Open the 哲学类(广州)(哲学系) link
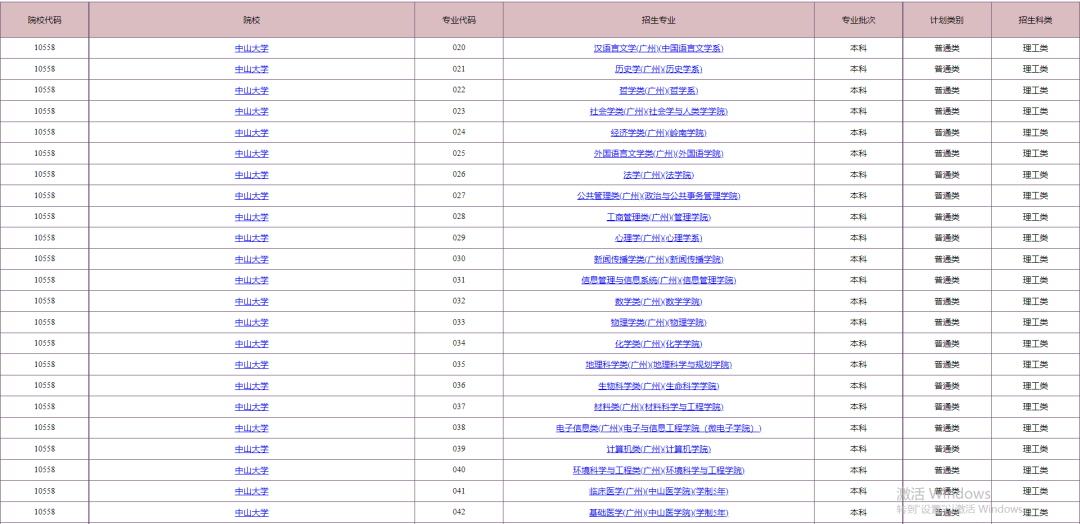Viewport: 1080px width, 524px height. click(658, 90)
